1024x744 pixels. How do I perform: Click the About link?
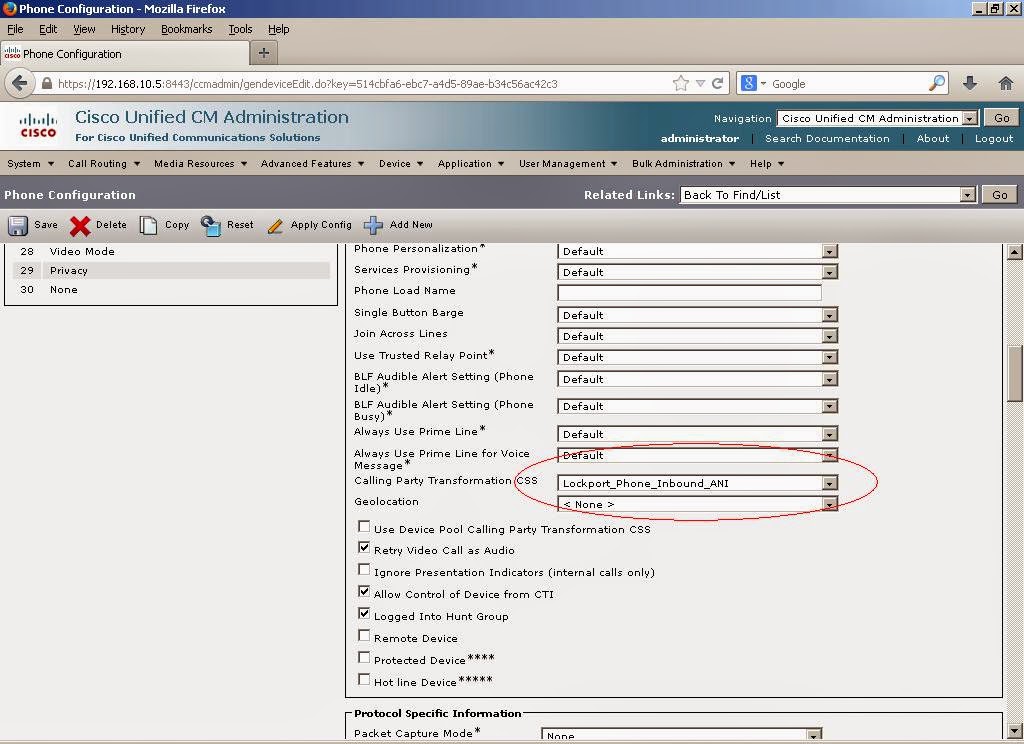point(933,138)
